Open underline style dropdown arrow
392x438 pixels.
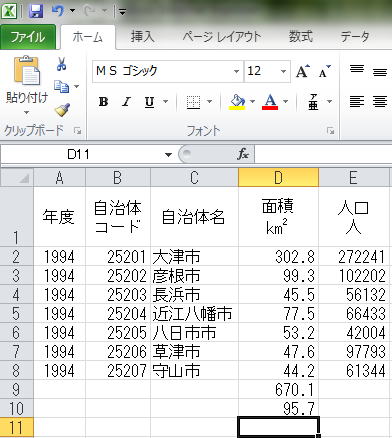[x=165, y=101]
